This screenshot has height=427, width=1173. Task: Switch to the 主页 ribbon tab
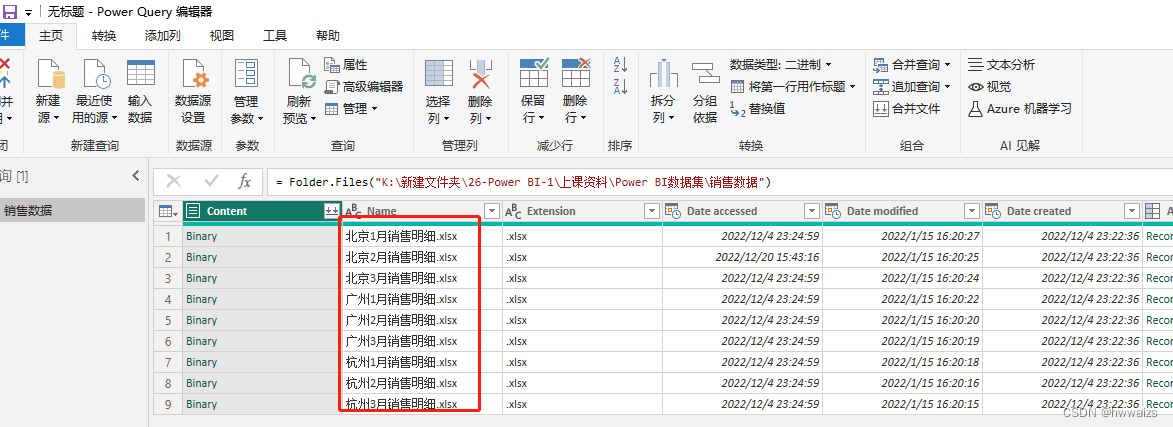click(51, 35)
